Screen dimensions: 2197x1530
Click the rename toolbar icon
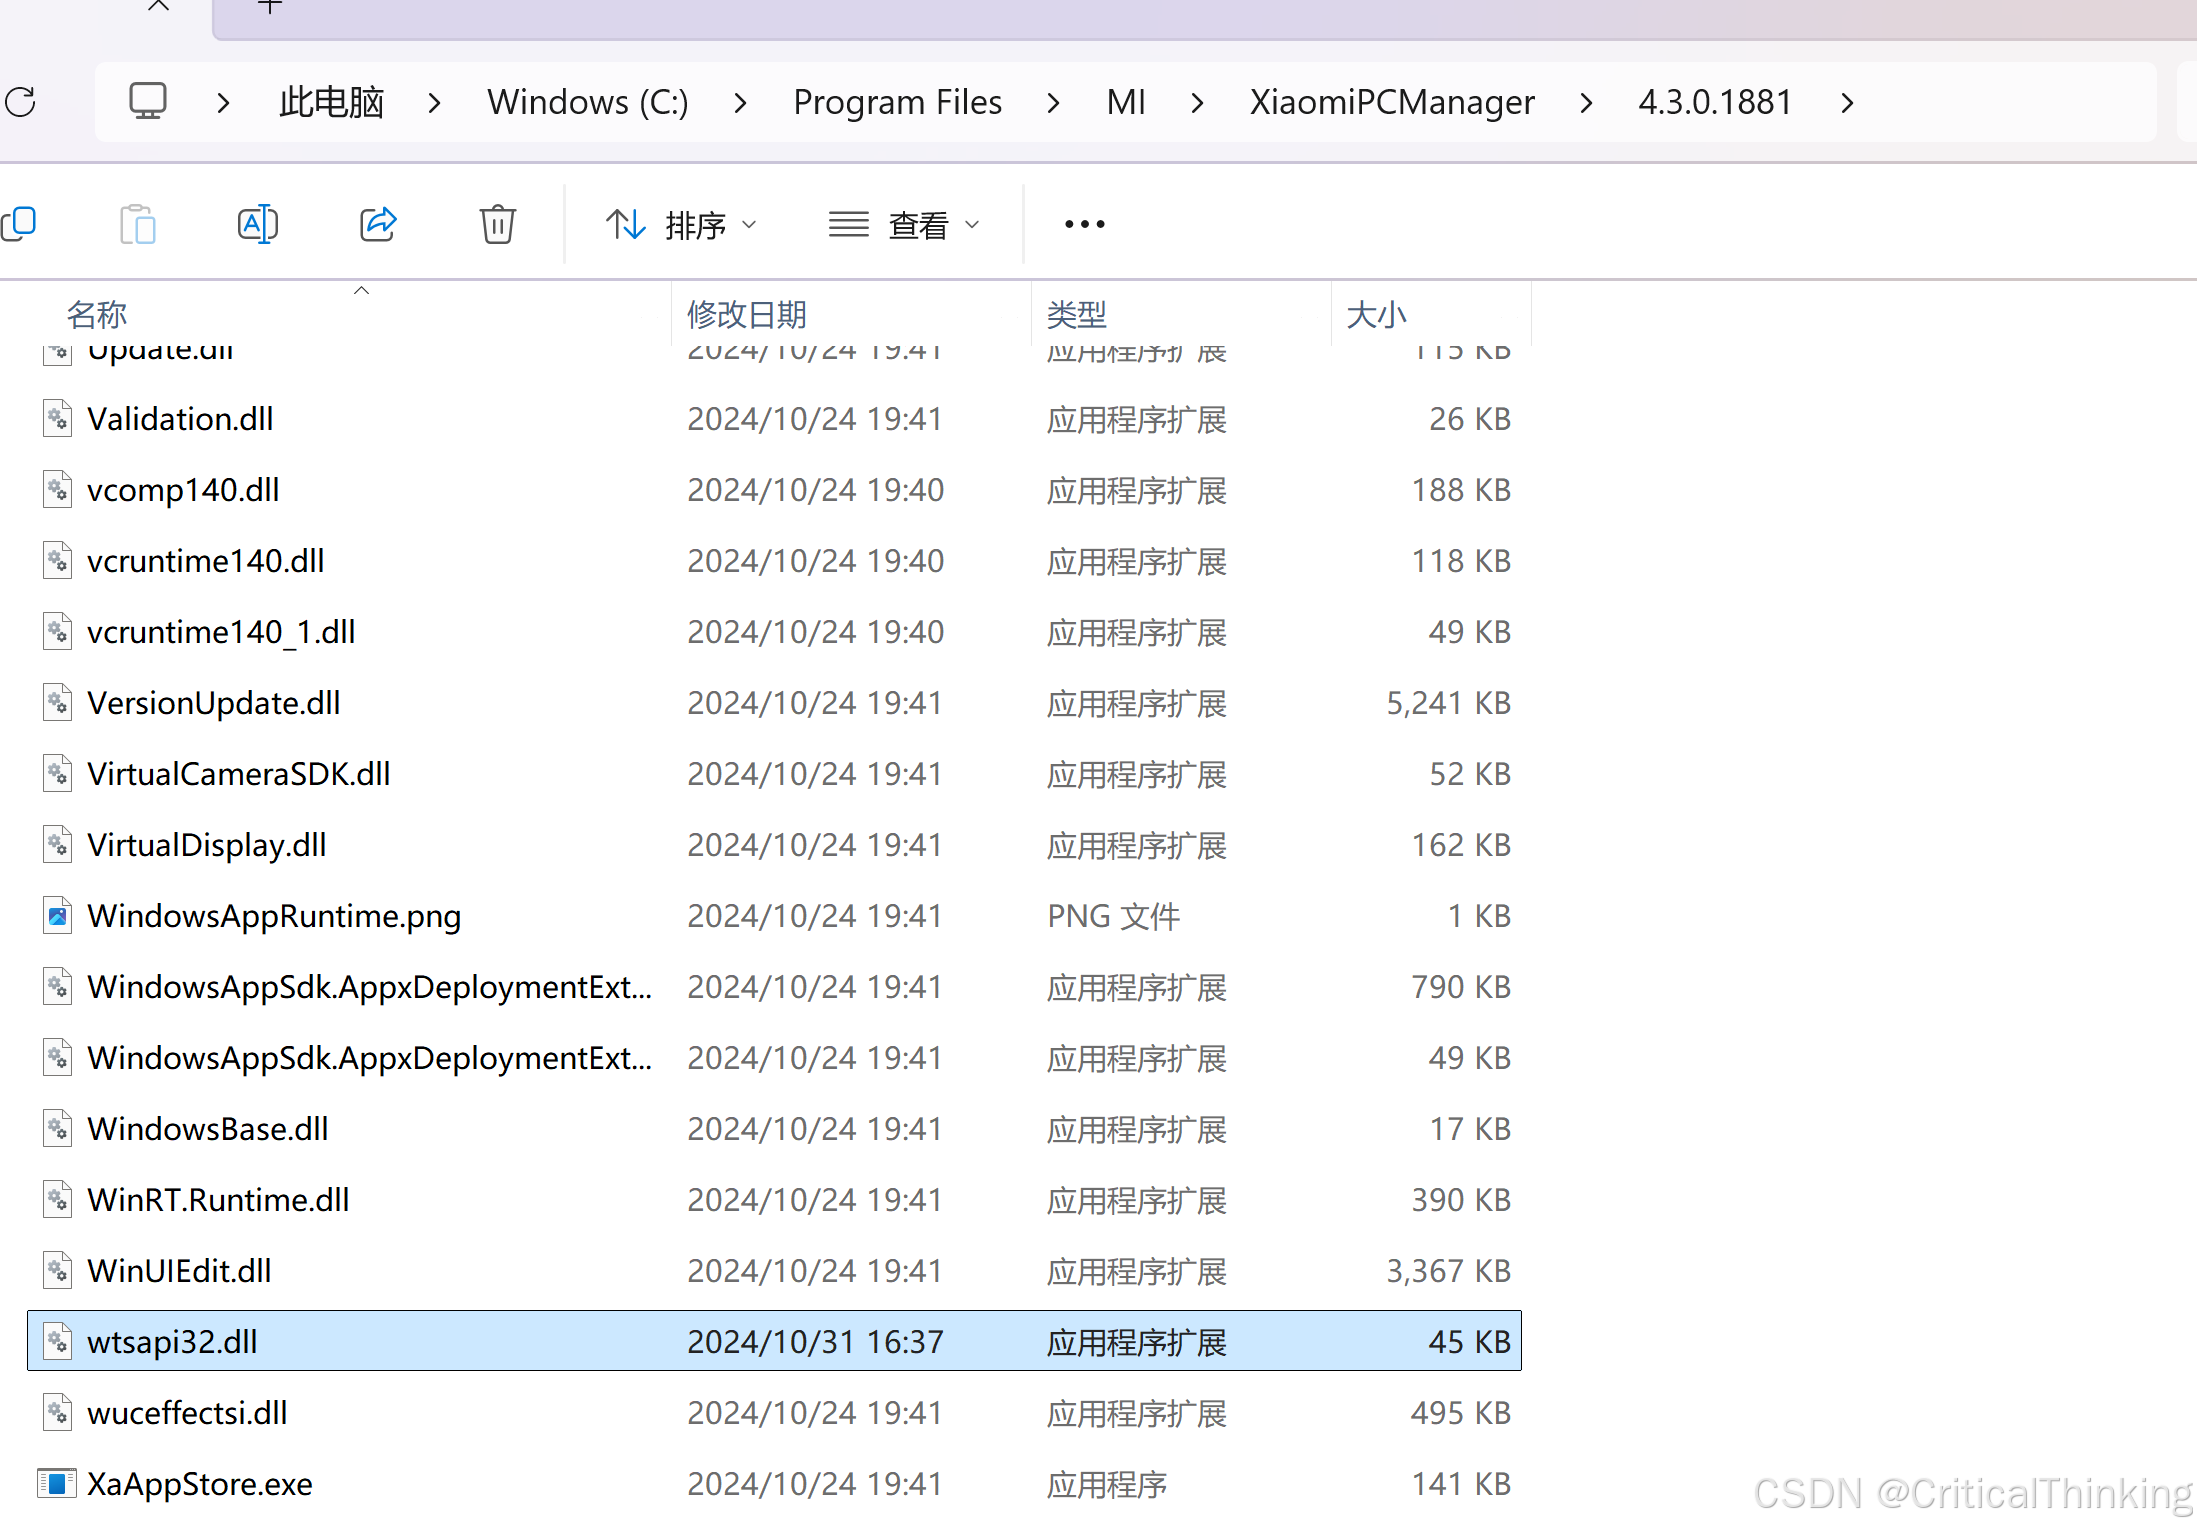[257, 224]
